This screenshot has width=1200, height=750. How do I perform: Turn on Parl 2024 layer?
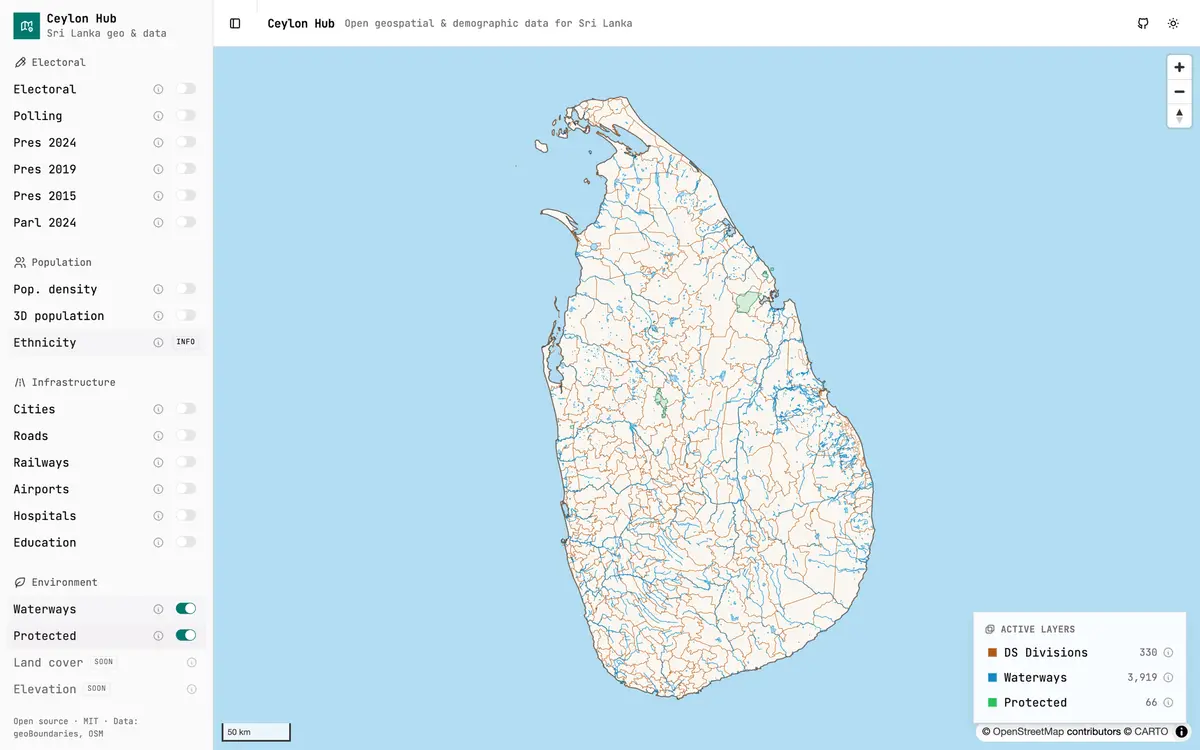click(186, 222)
